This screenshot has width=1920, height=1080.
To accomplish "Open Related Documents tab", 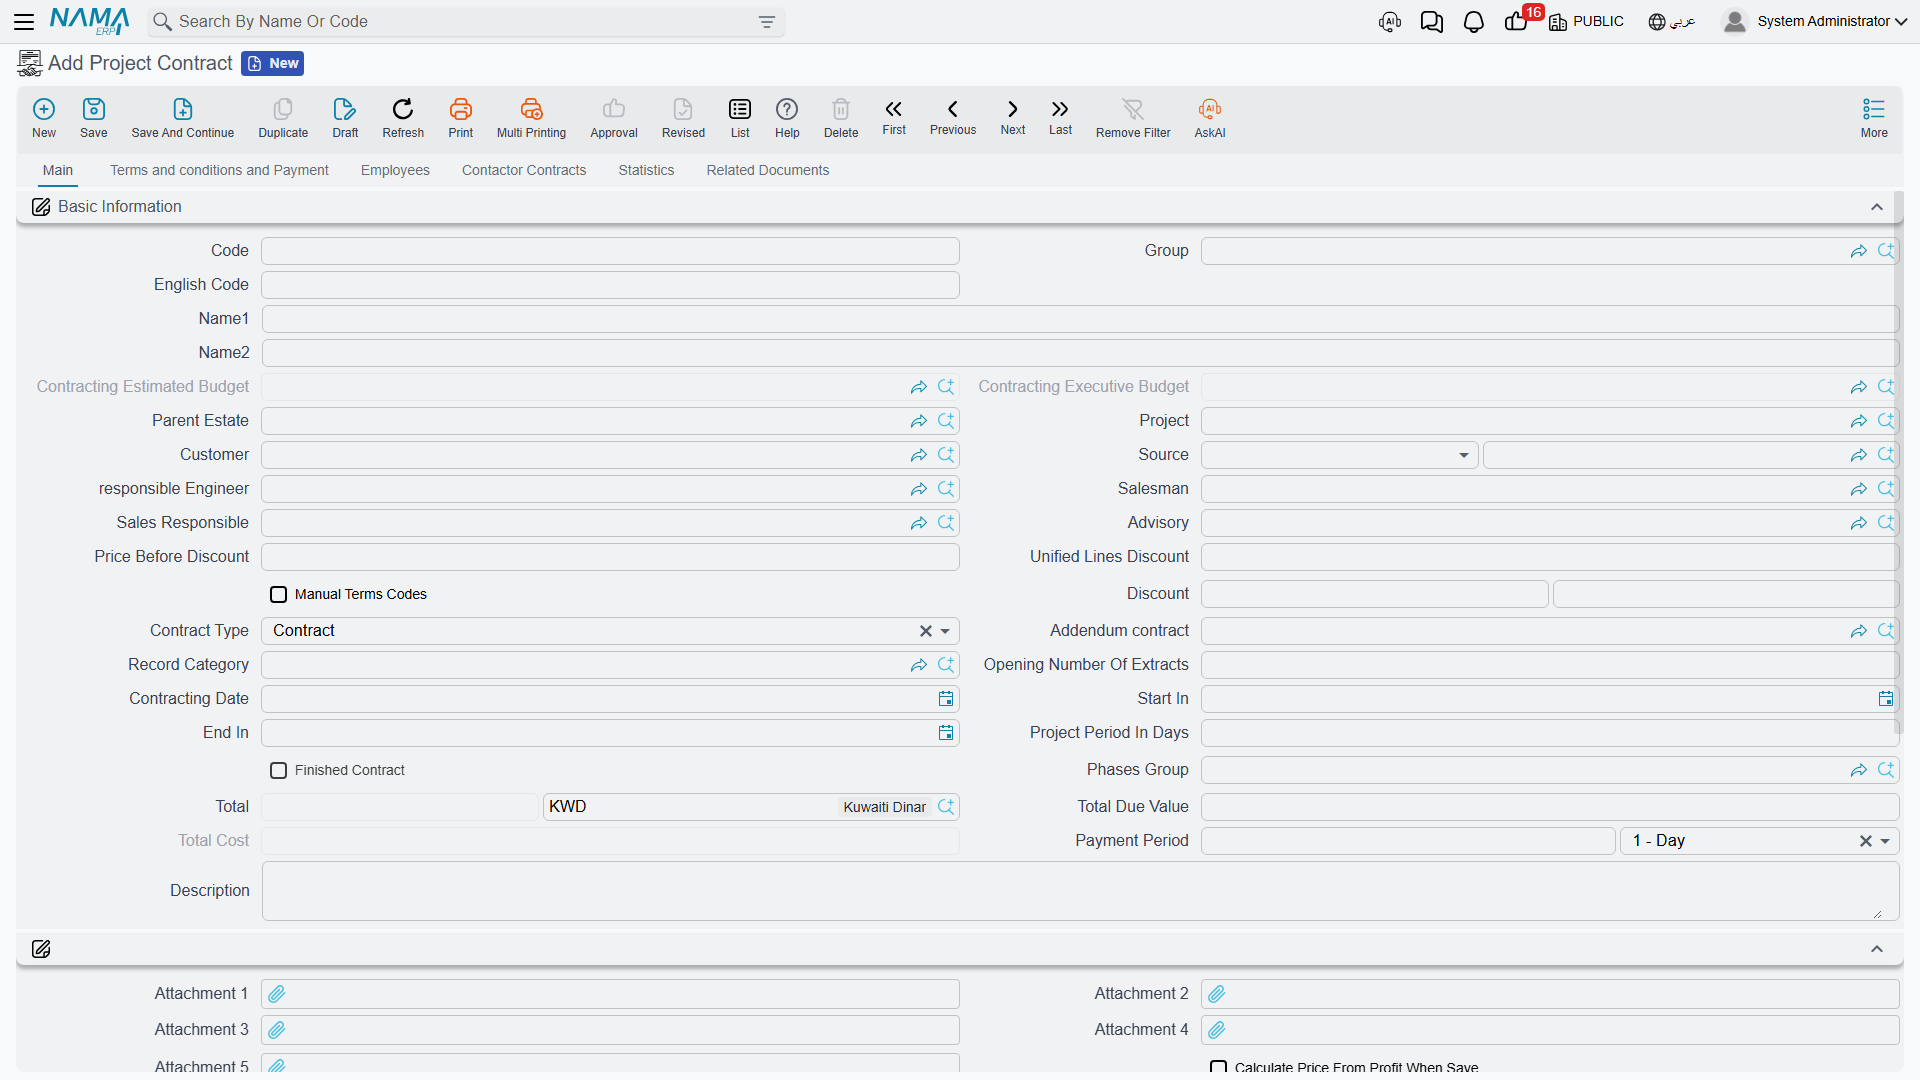I will [x=768, y=170].
